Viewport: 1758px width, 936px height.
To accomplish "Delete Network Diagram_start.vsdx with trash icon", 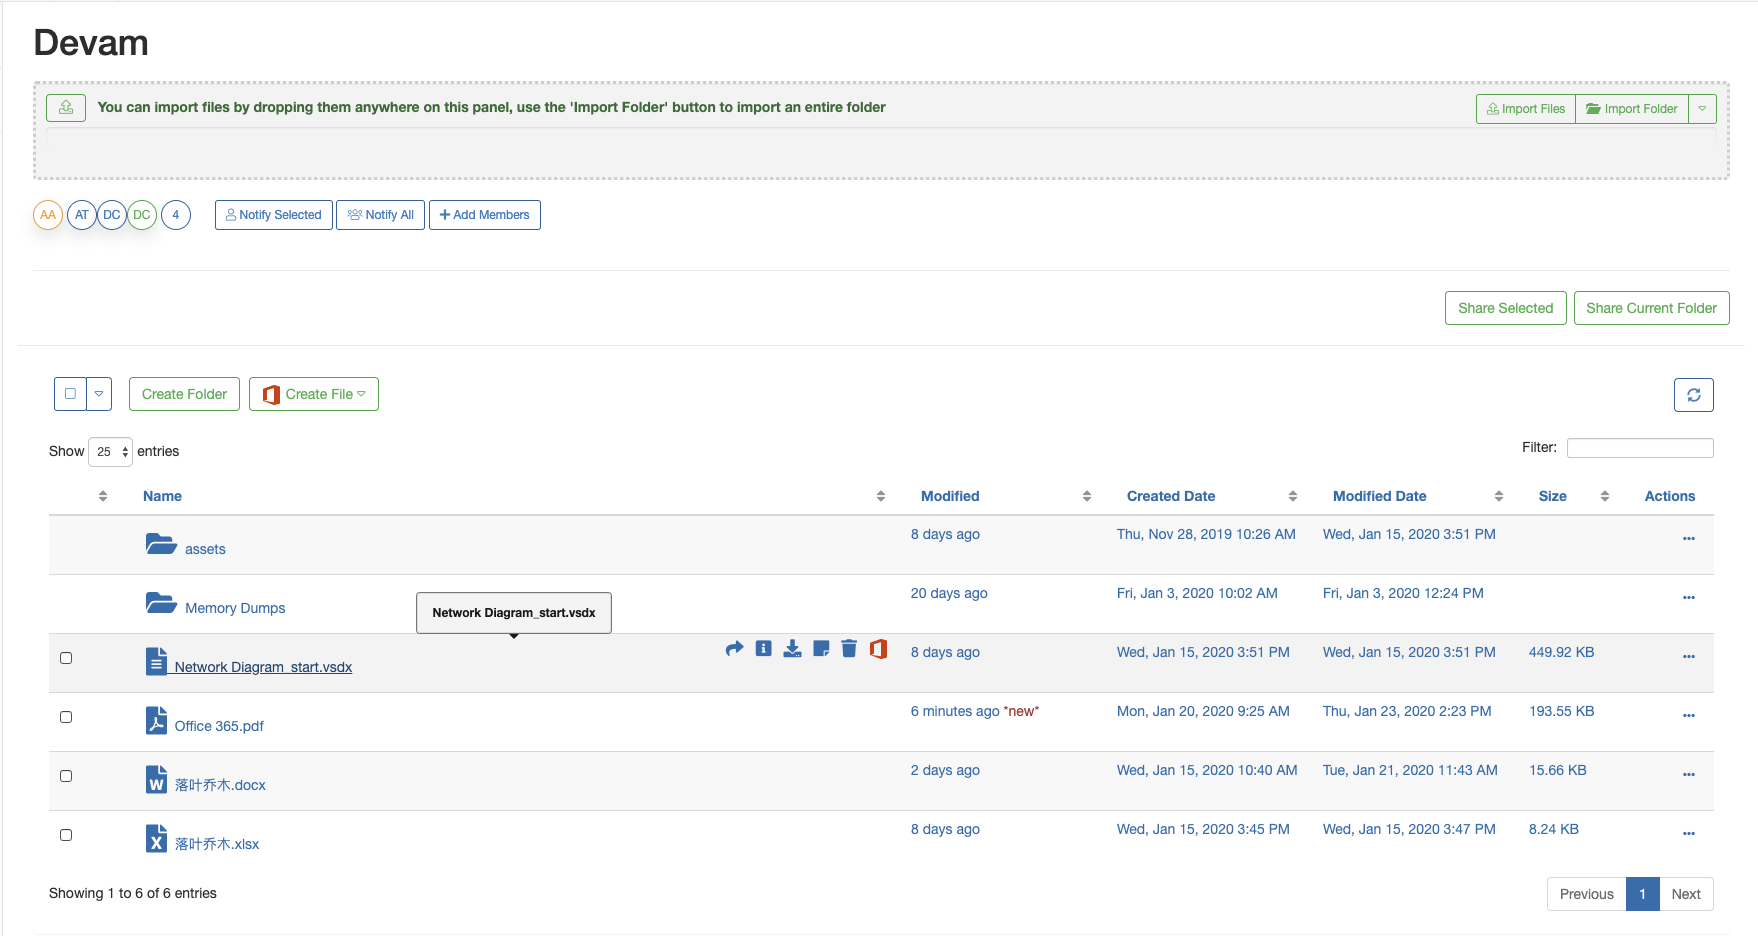I will (849, 649).
